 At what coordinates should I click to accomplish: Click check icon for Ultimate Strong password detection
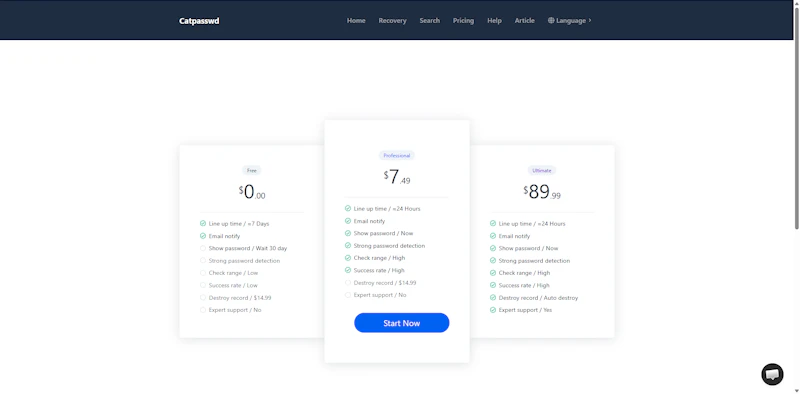tap(493, 261)
